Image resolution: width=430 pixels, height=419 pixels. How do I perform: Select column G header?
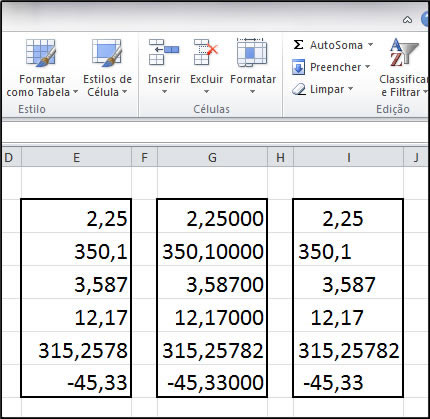212,157
